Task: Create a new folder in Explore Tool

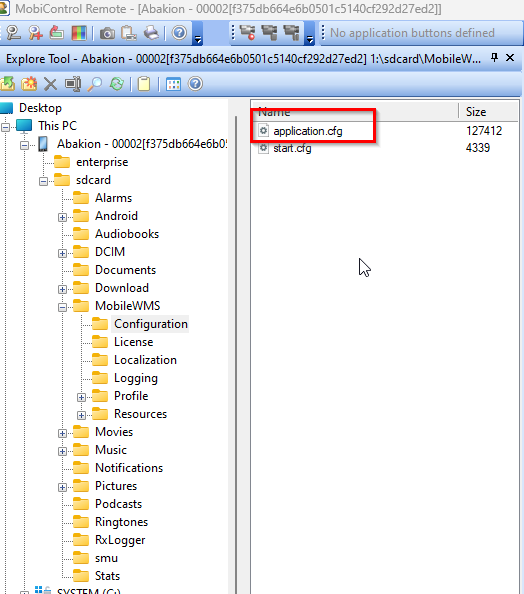Action: 29,84
